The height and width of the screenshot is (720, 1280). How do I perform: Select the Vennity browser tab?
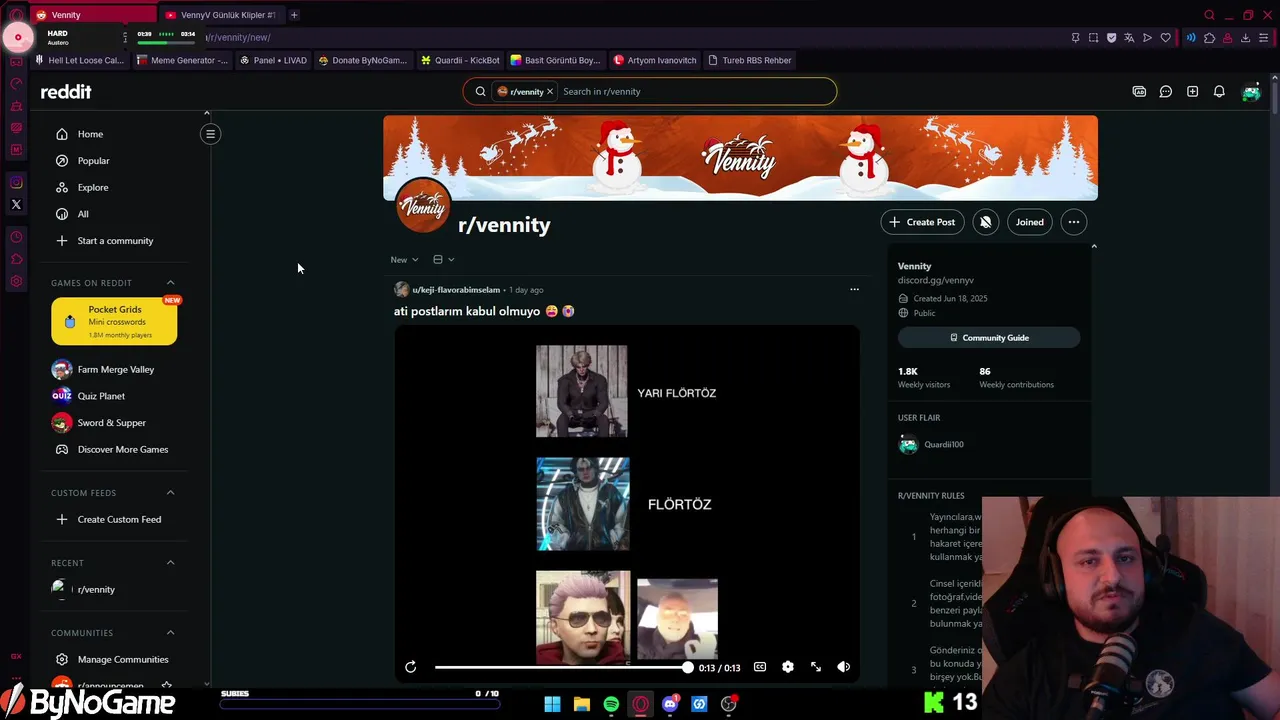tap(92, 15)
